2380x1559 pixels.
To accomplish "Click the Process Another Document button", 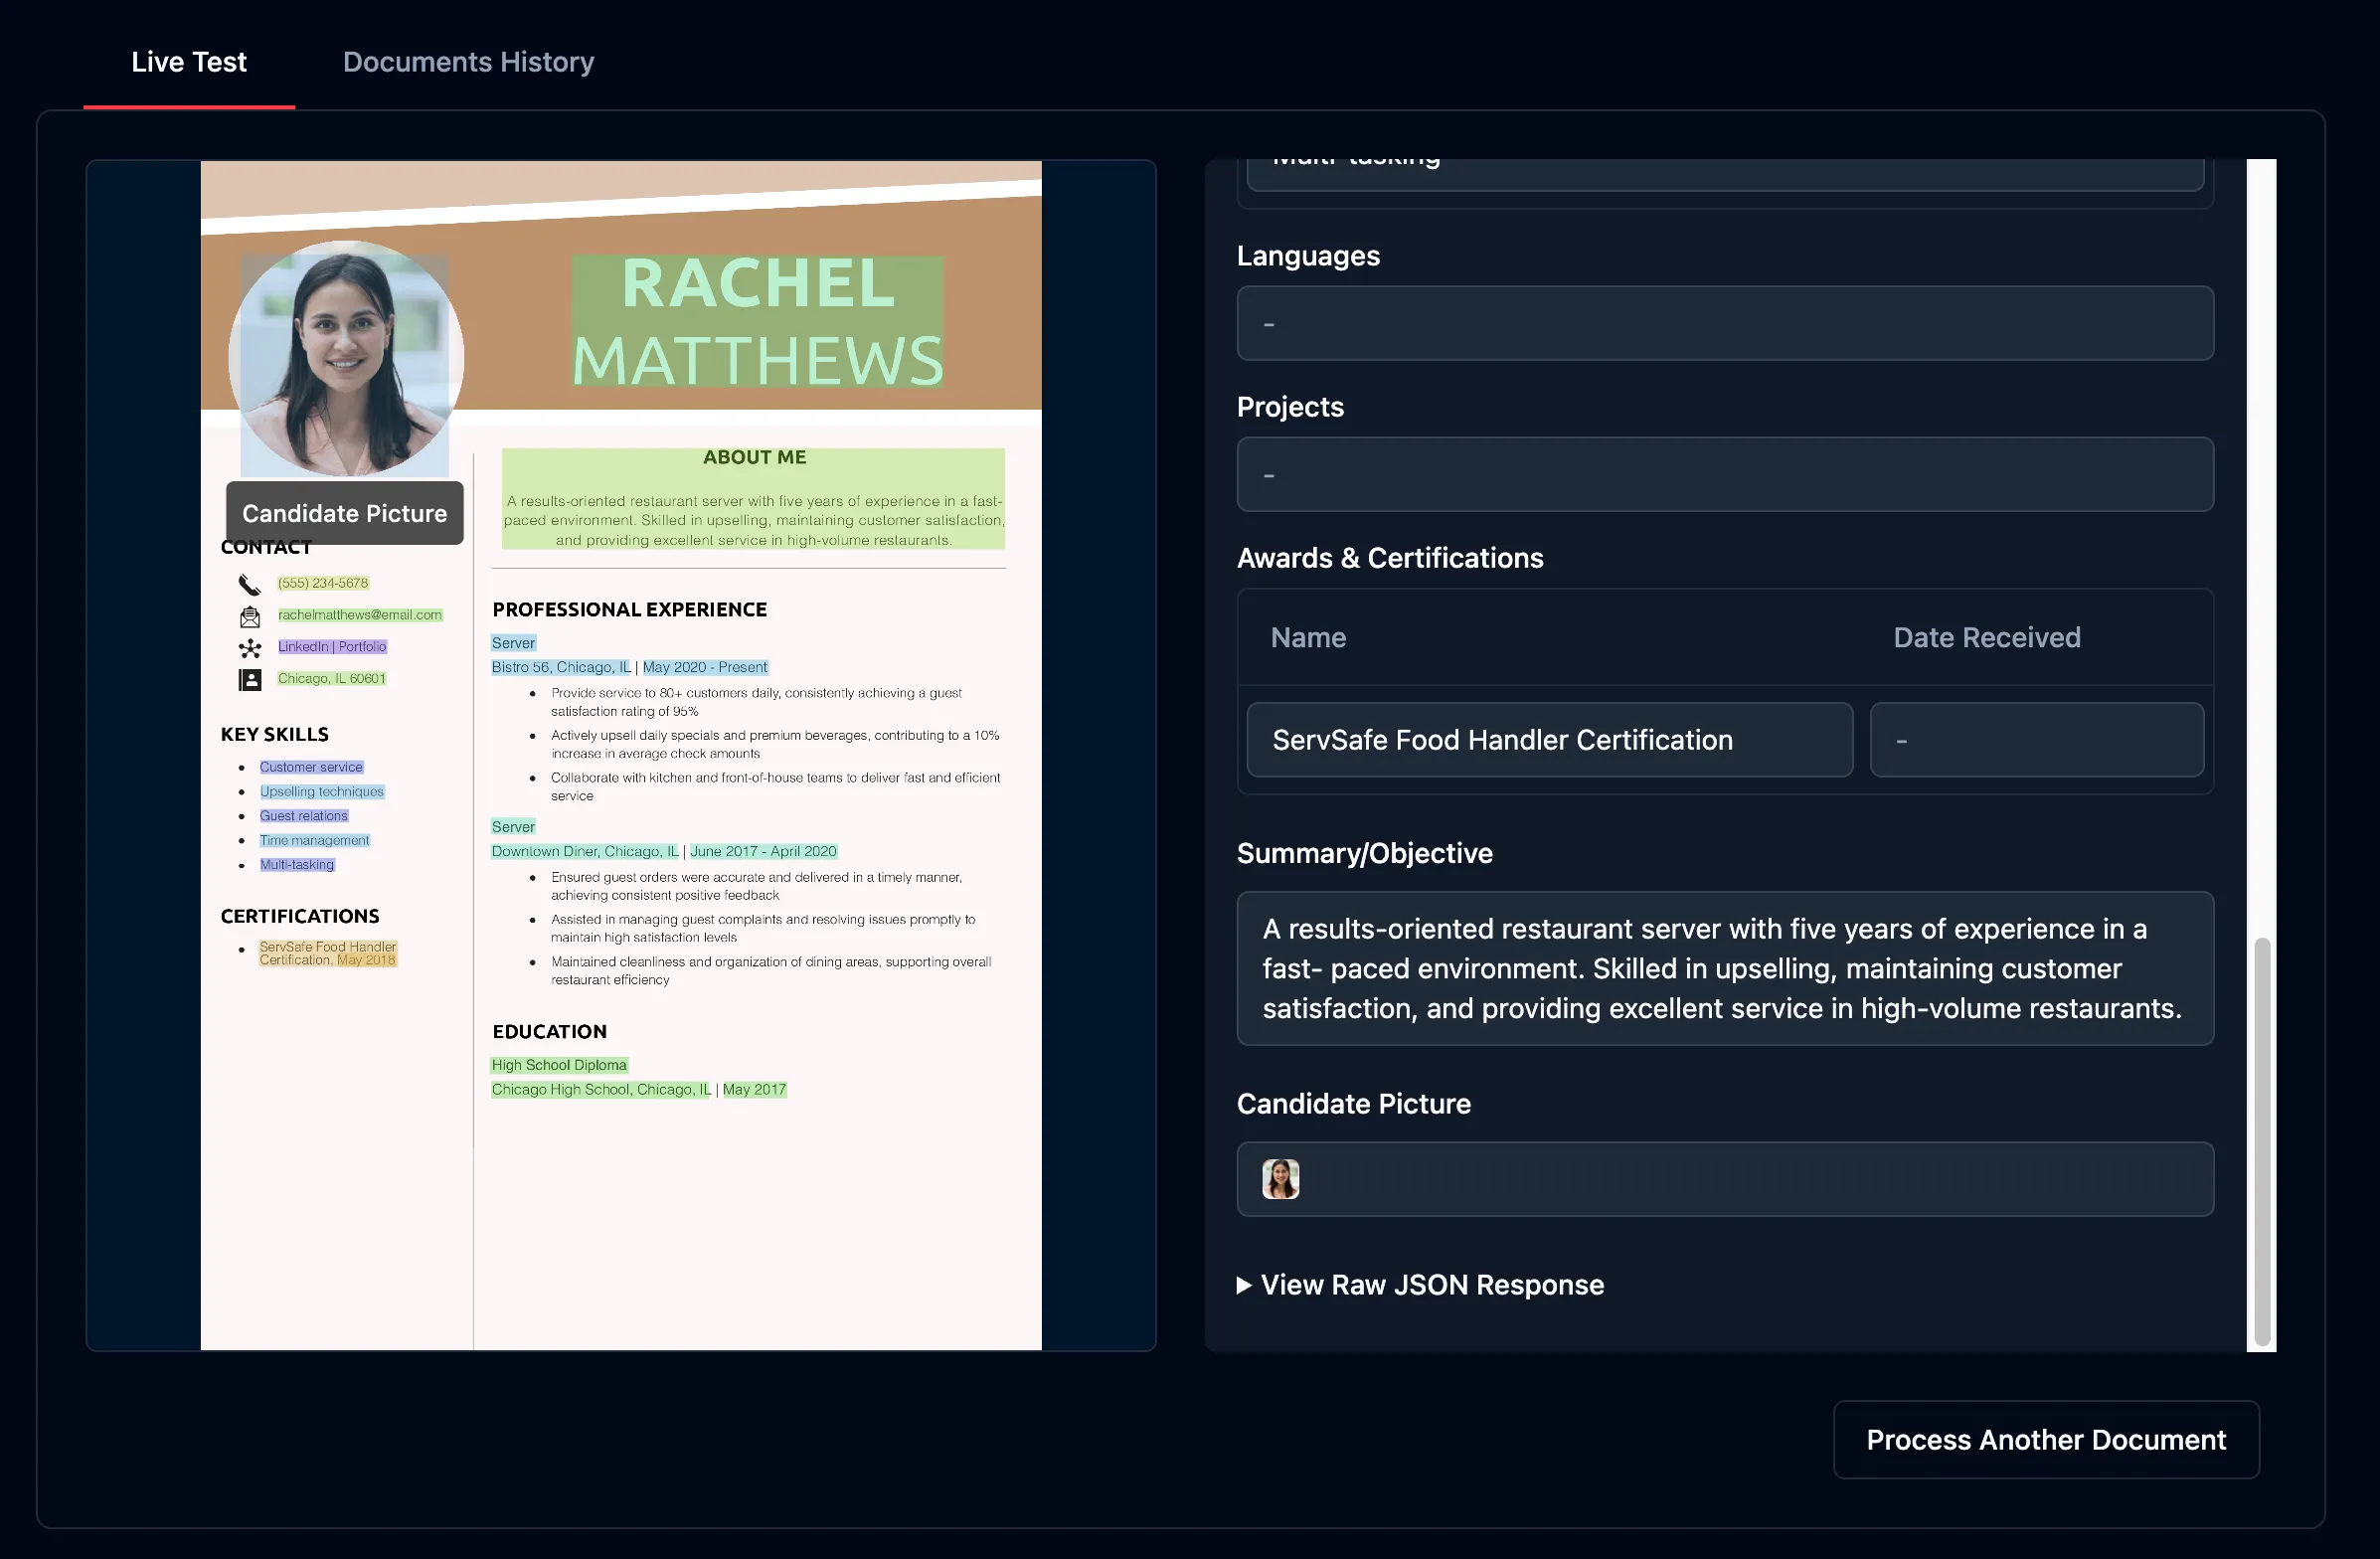I will coord(2045,1439).
